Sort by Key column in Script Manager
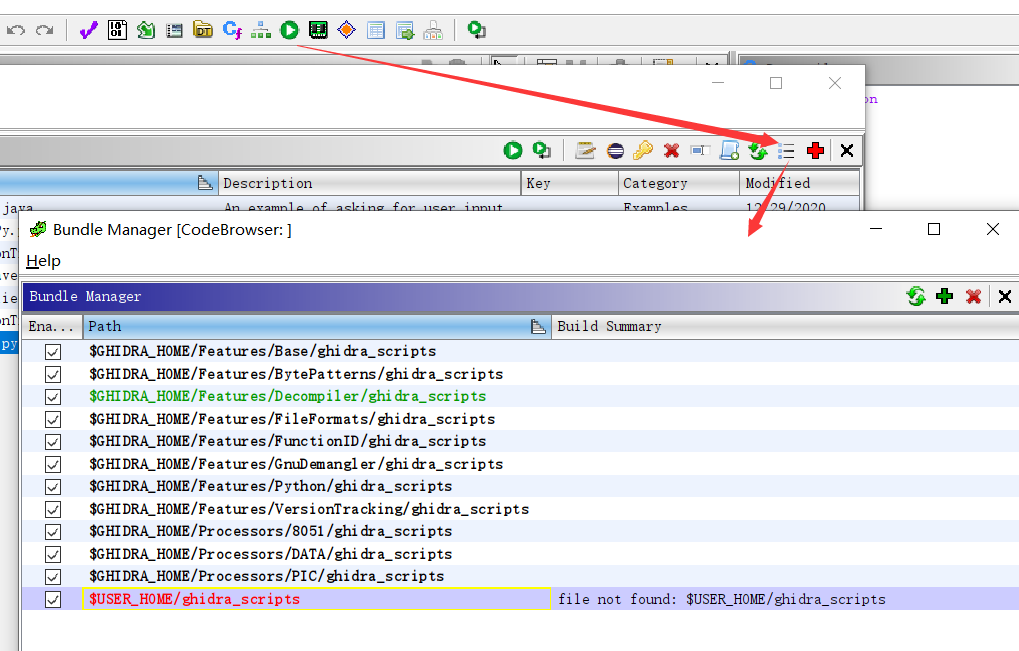1019x651 pixels. [x=569, y=183]
